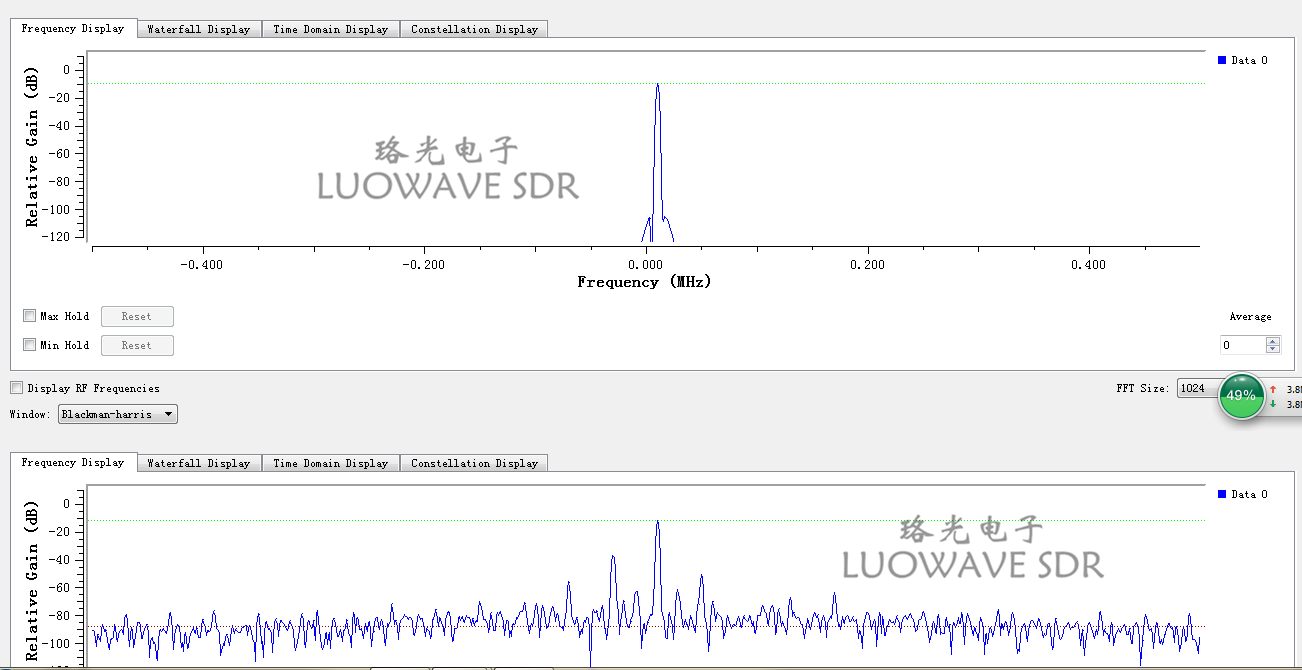The image size is (1302, 670).
Task: Open the upper Waterfall Display tab
Action: coord(199,29)
